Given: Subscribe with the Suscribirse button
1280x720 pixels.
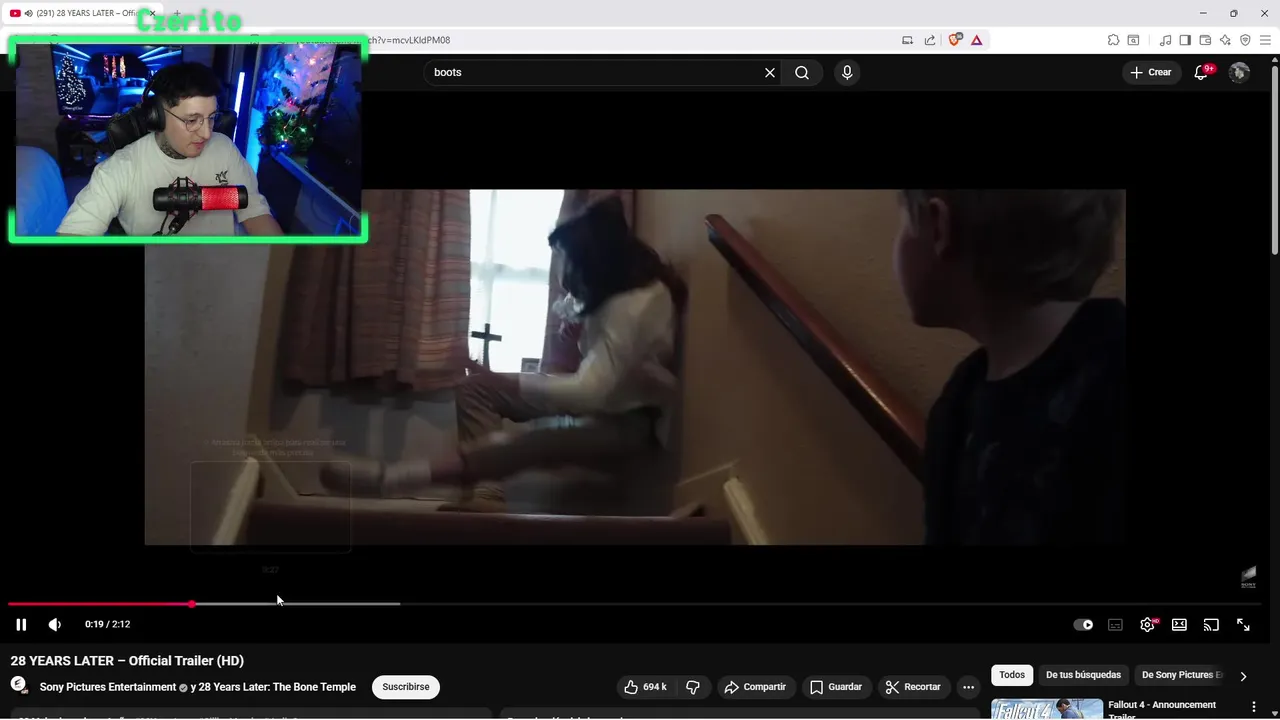Looking at the screenshot, I should (x=406, y=687).
